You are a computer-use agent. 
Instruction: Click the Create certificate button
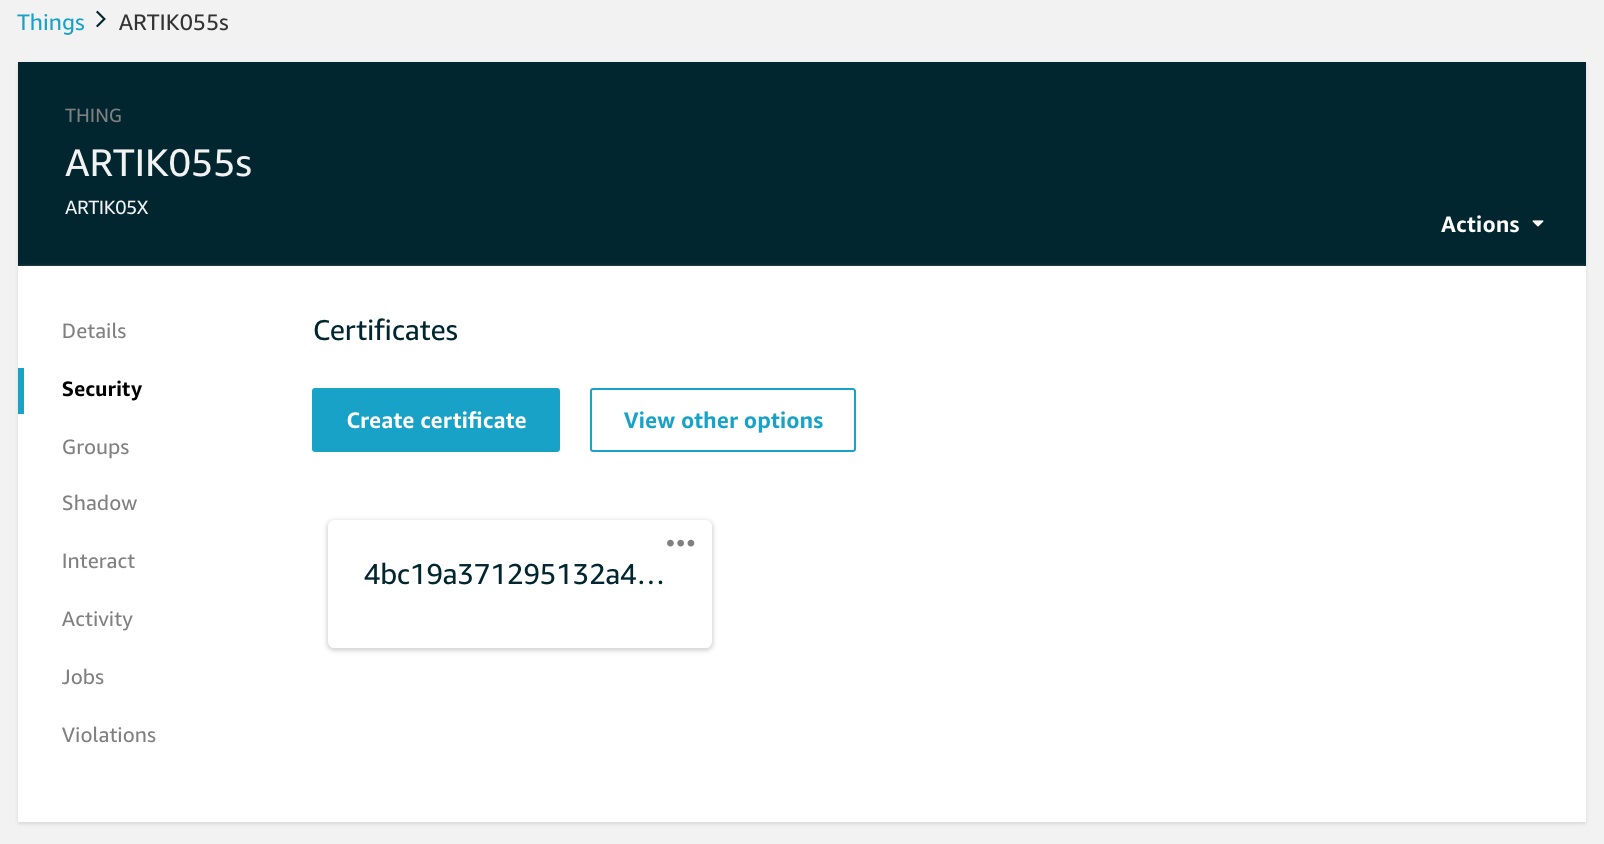click(436, 420)
